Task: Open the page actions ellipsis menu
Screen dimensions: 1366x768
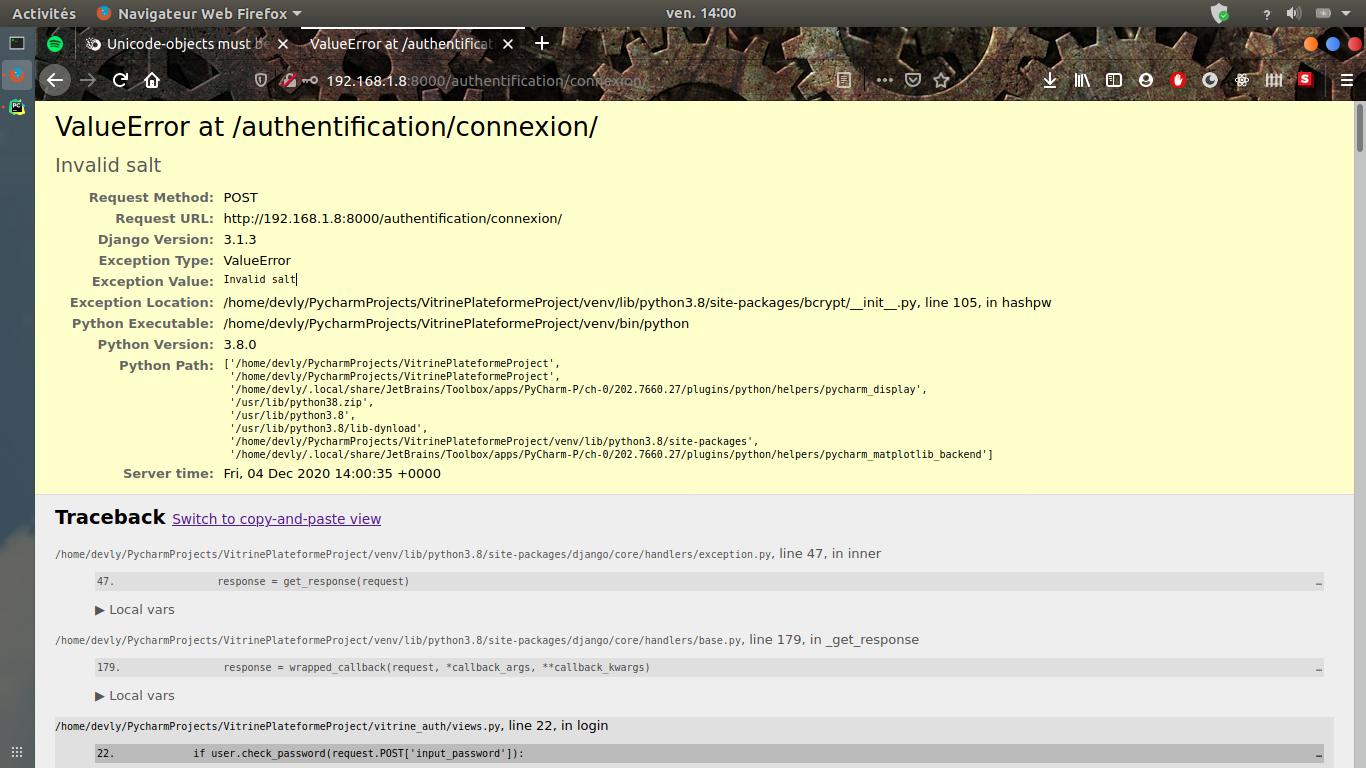Action: click(x=883, y=80)
